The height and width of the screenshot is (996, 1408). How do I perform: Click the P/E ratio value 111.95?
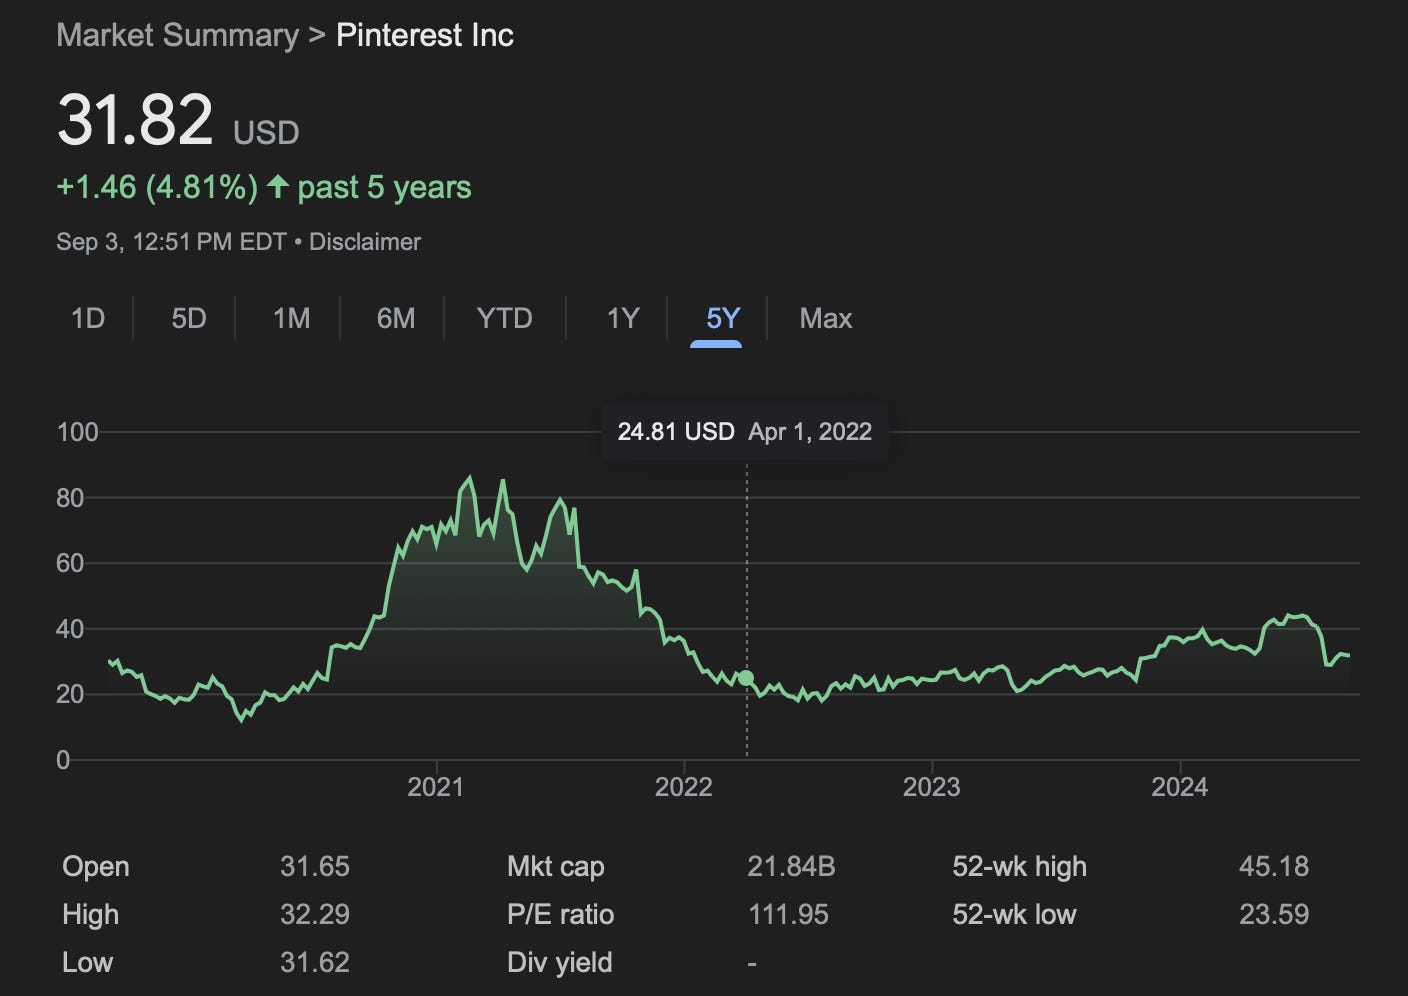[x=788, y=914]
